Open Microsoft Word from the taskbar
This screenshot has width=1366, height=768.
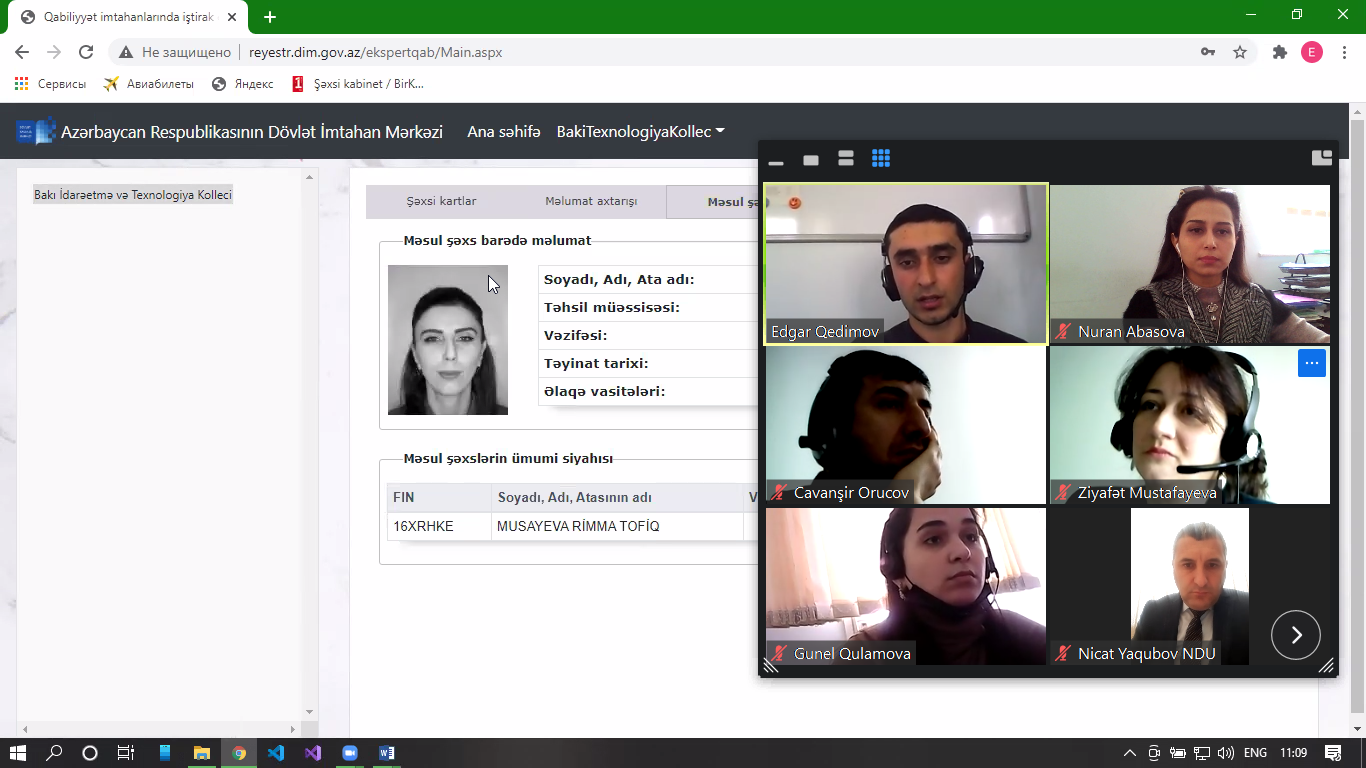click(x=387, y=753)
